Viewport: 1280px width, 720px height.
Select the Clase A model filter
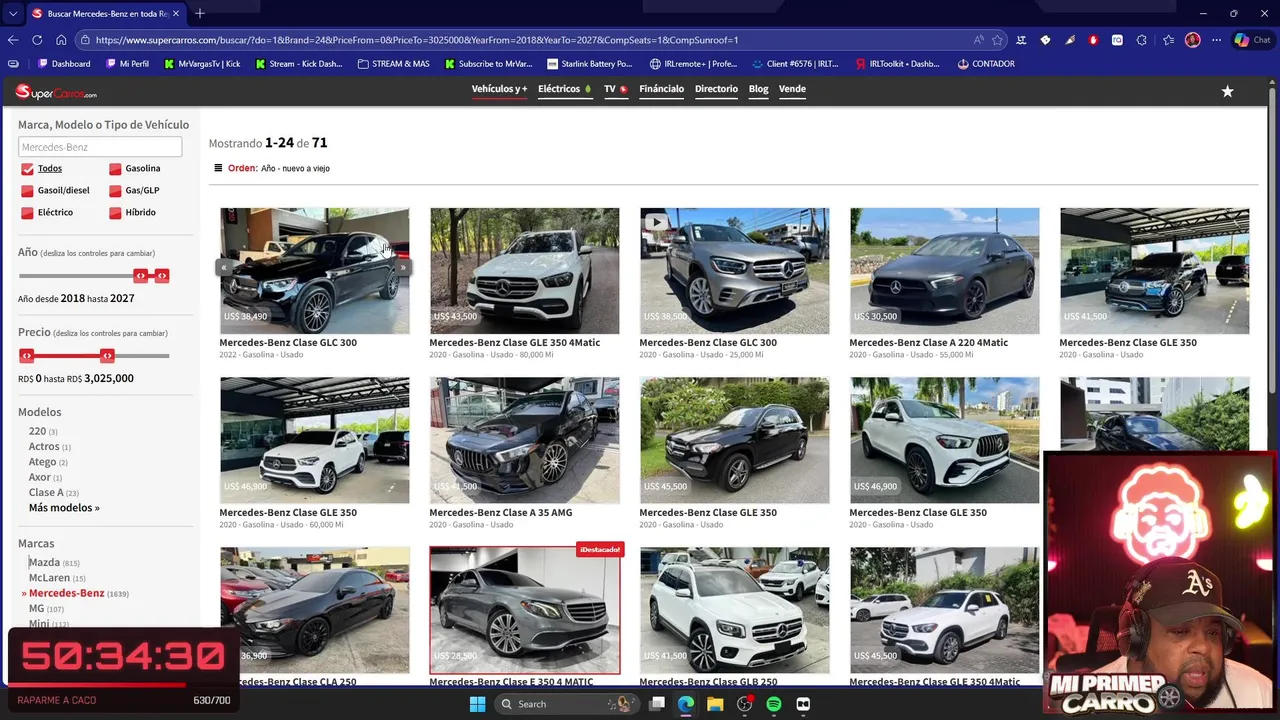46,492
